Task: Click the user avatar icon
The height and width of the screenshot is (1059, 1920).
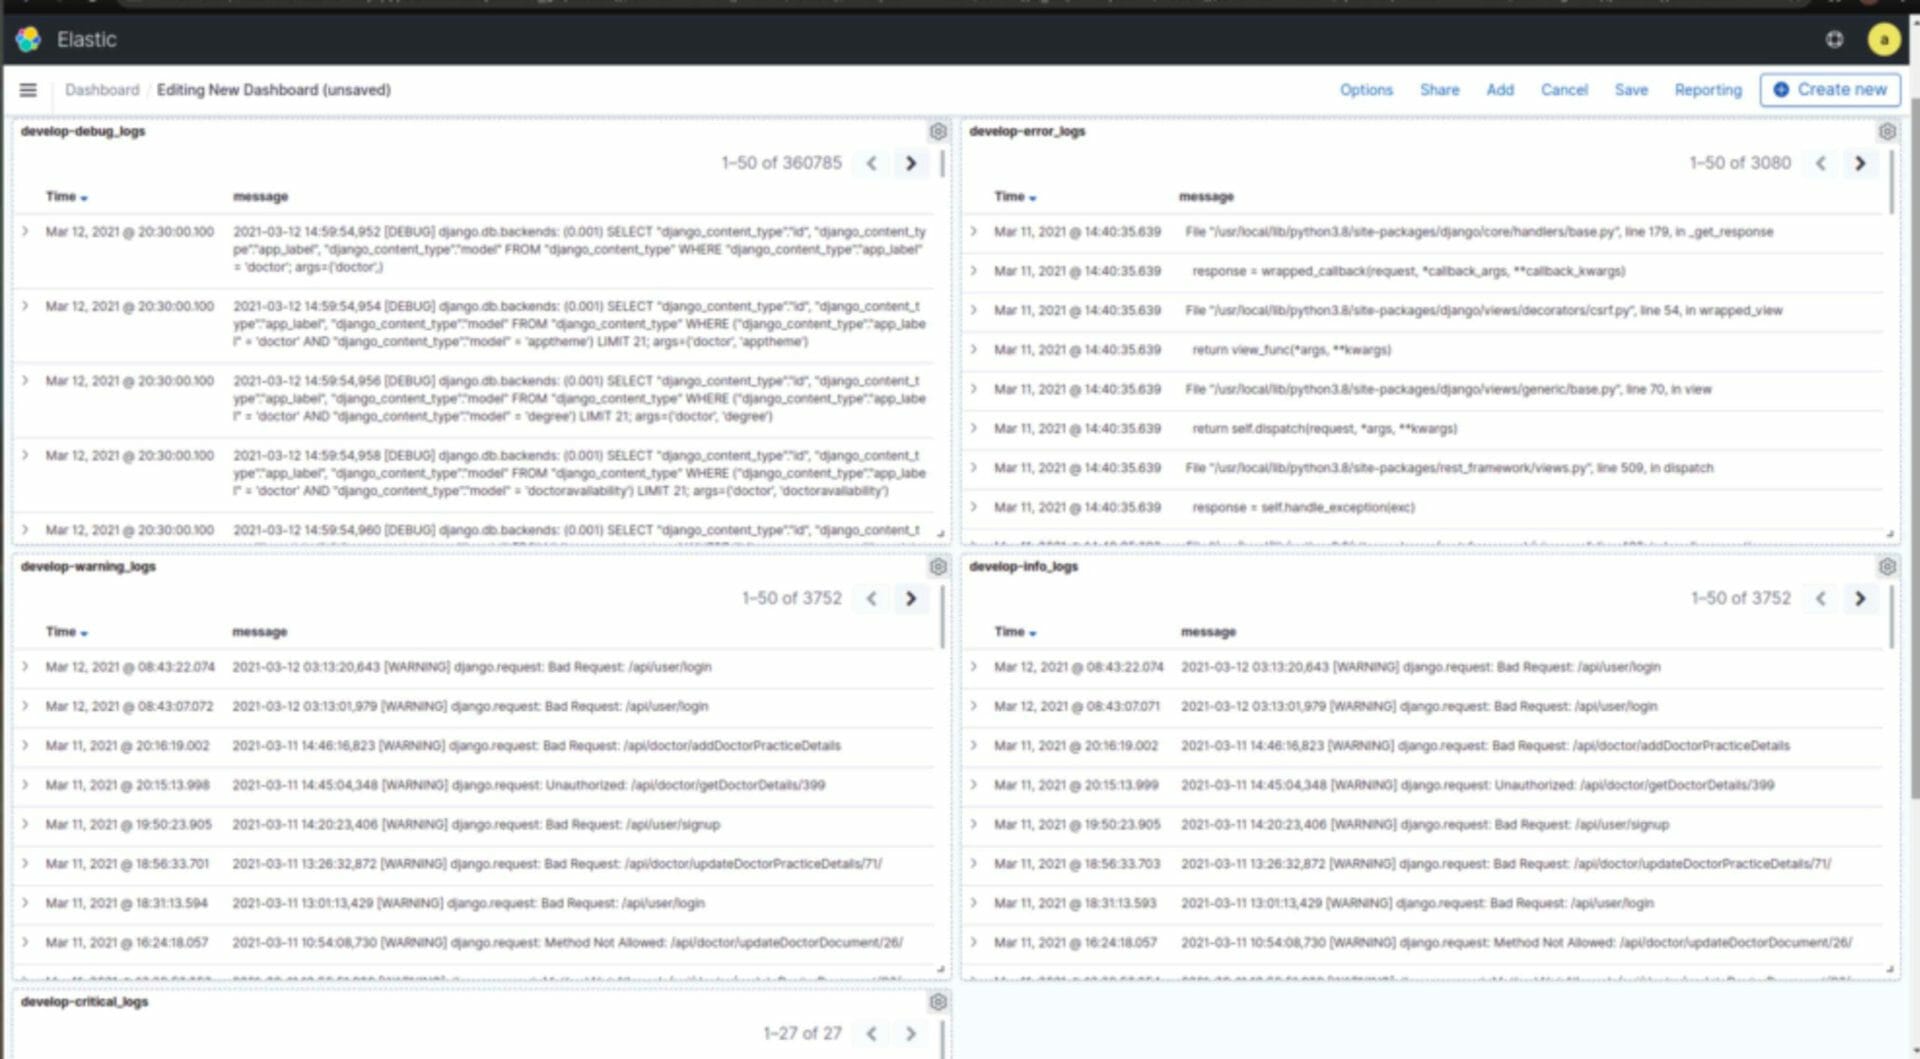Action: point(1884,39)
